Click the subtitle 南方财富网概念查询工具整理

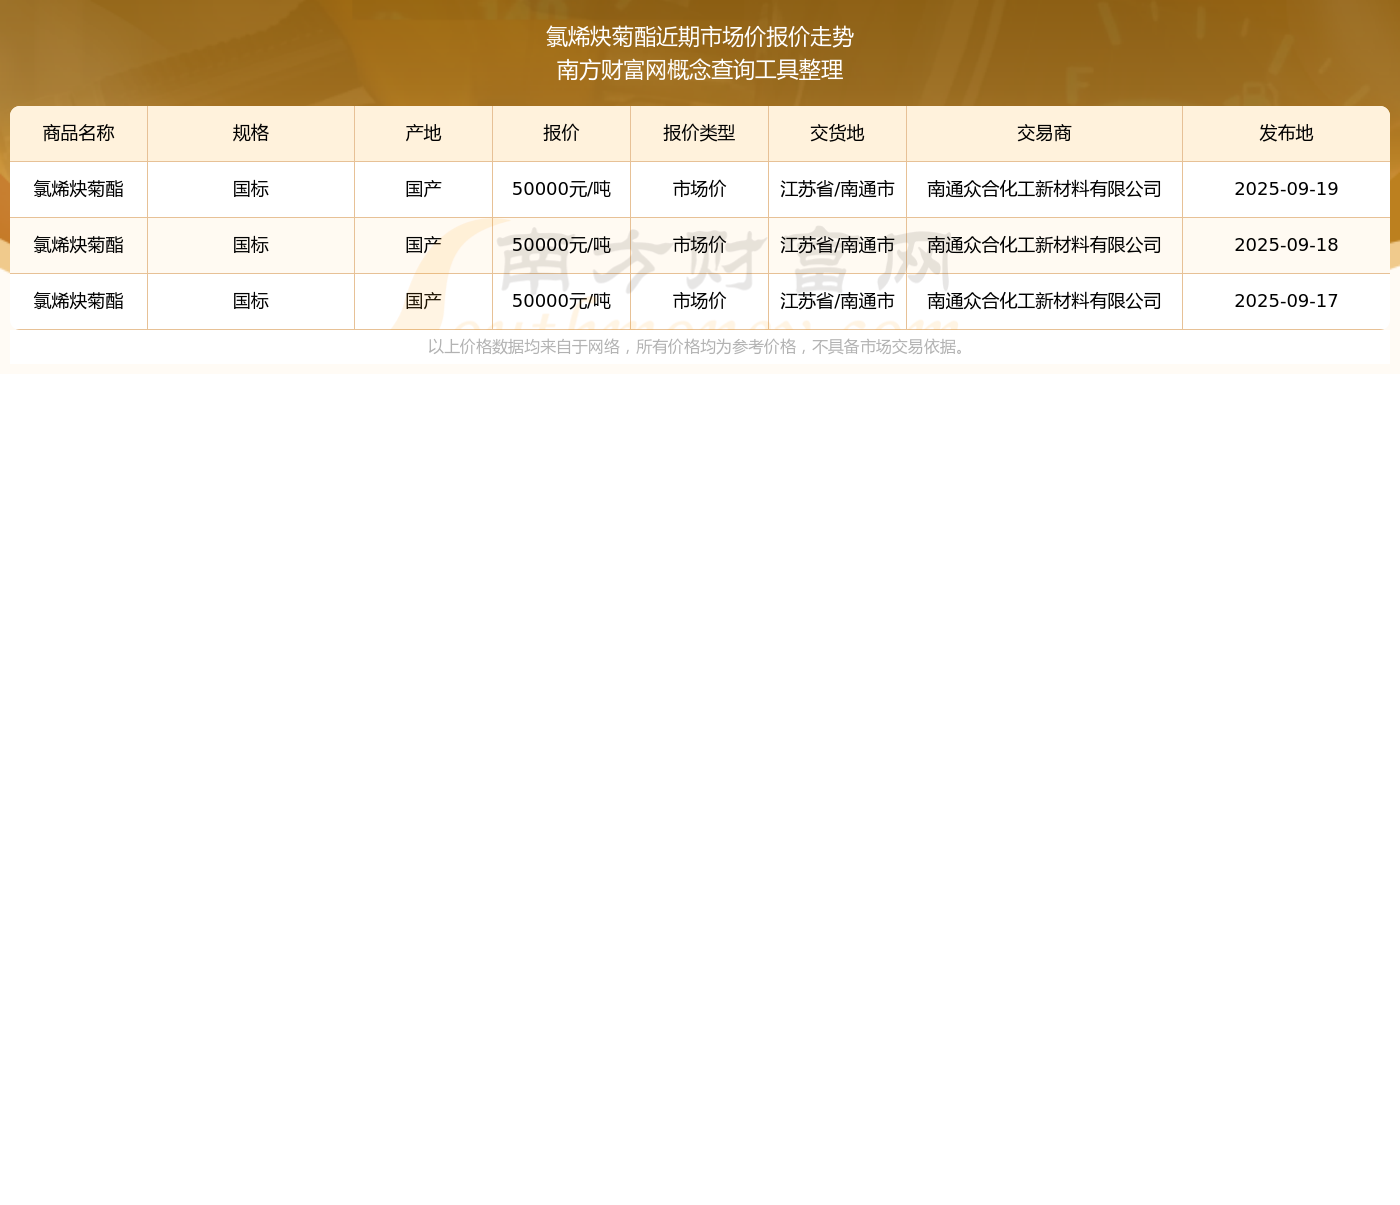click(x=700, y=70)
